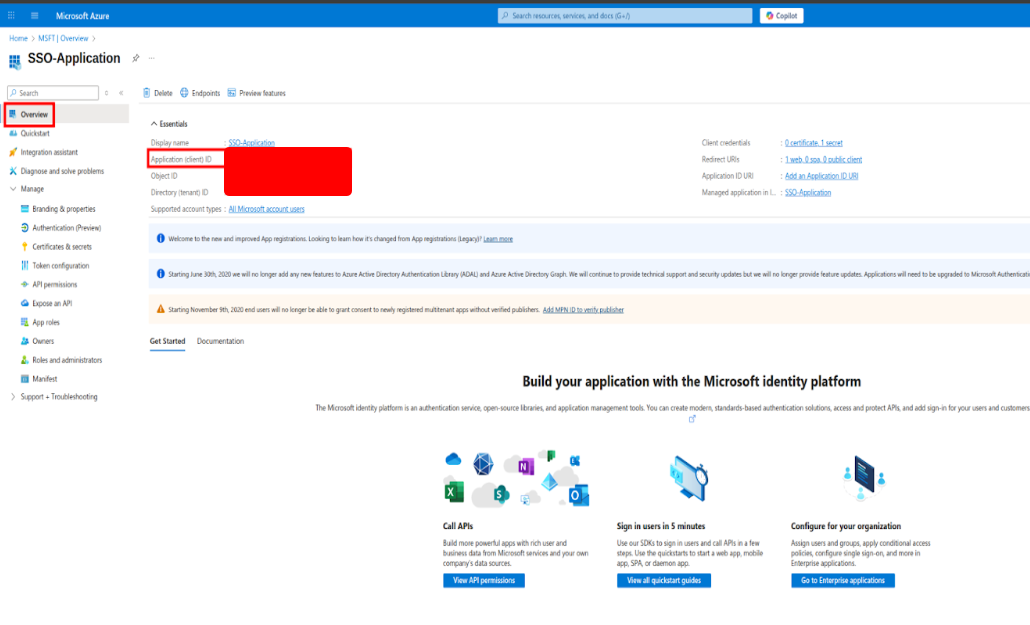This screenshot has width=1030, height=625.
Task: Click Object ID label
Action: tap(164, 176)
